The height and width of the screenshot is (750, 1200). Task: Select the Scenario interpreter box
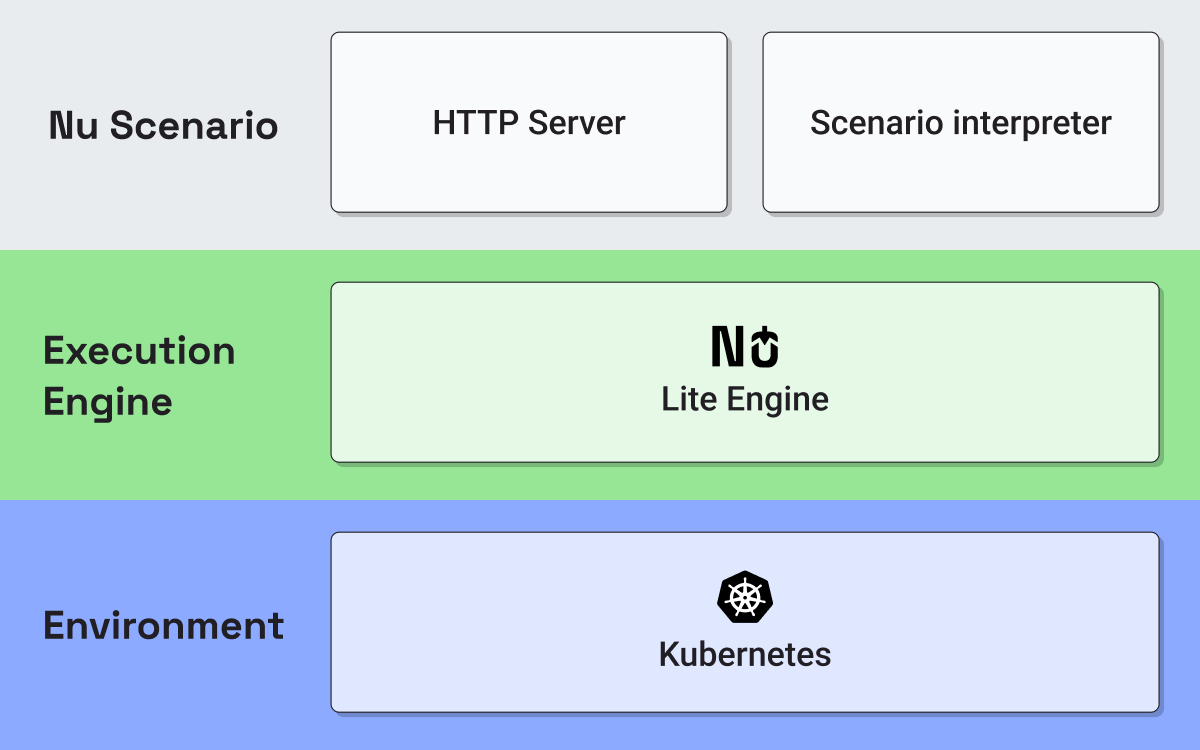(961, 122)
